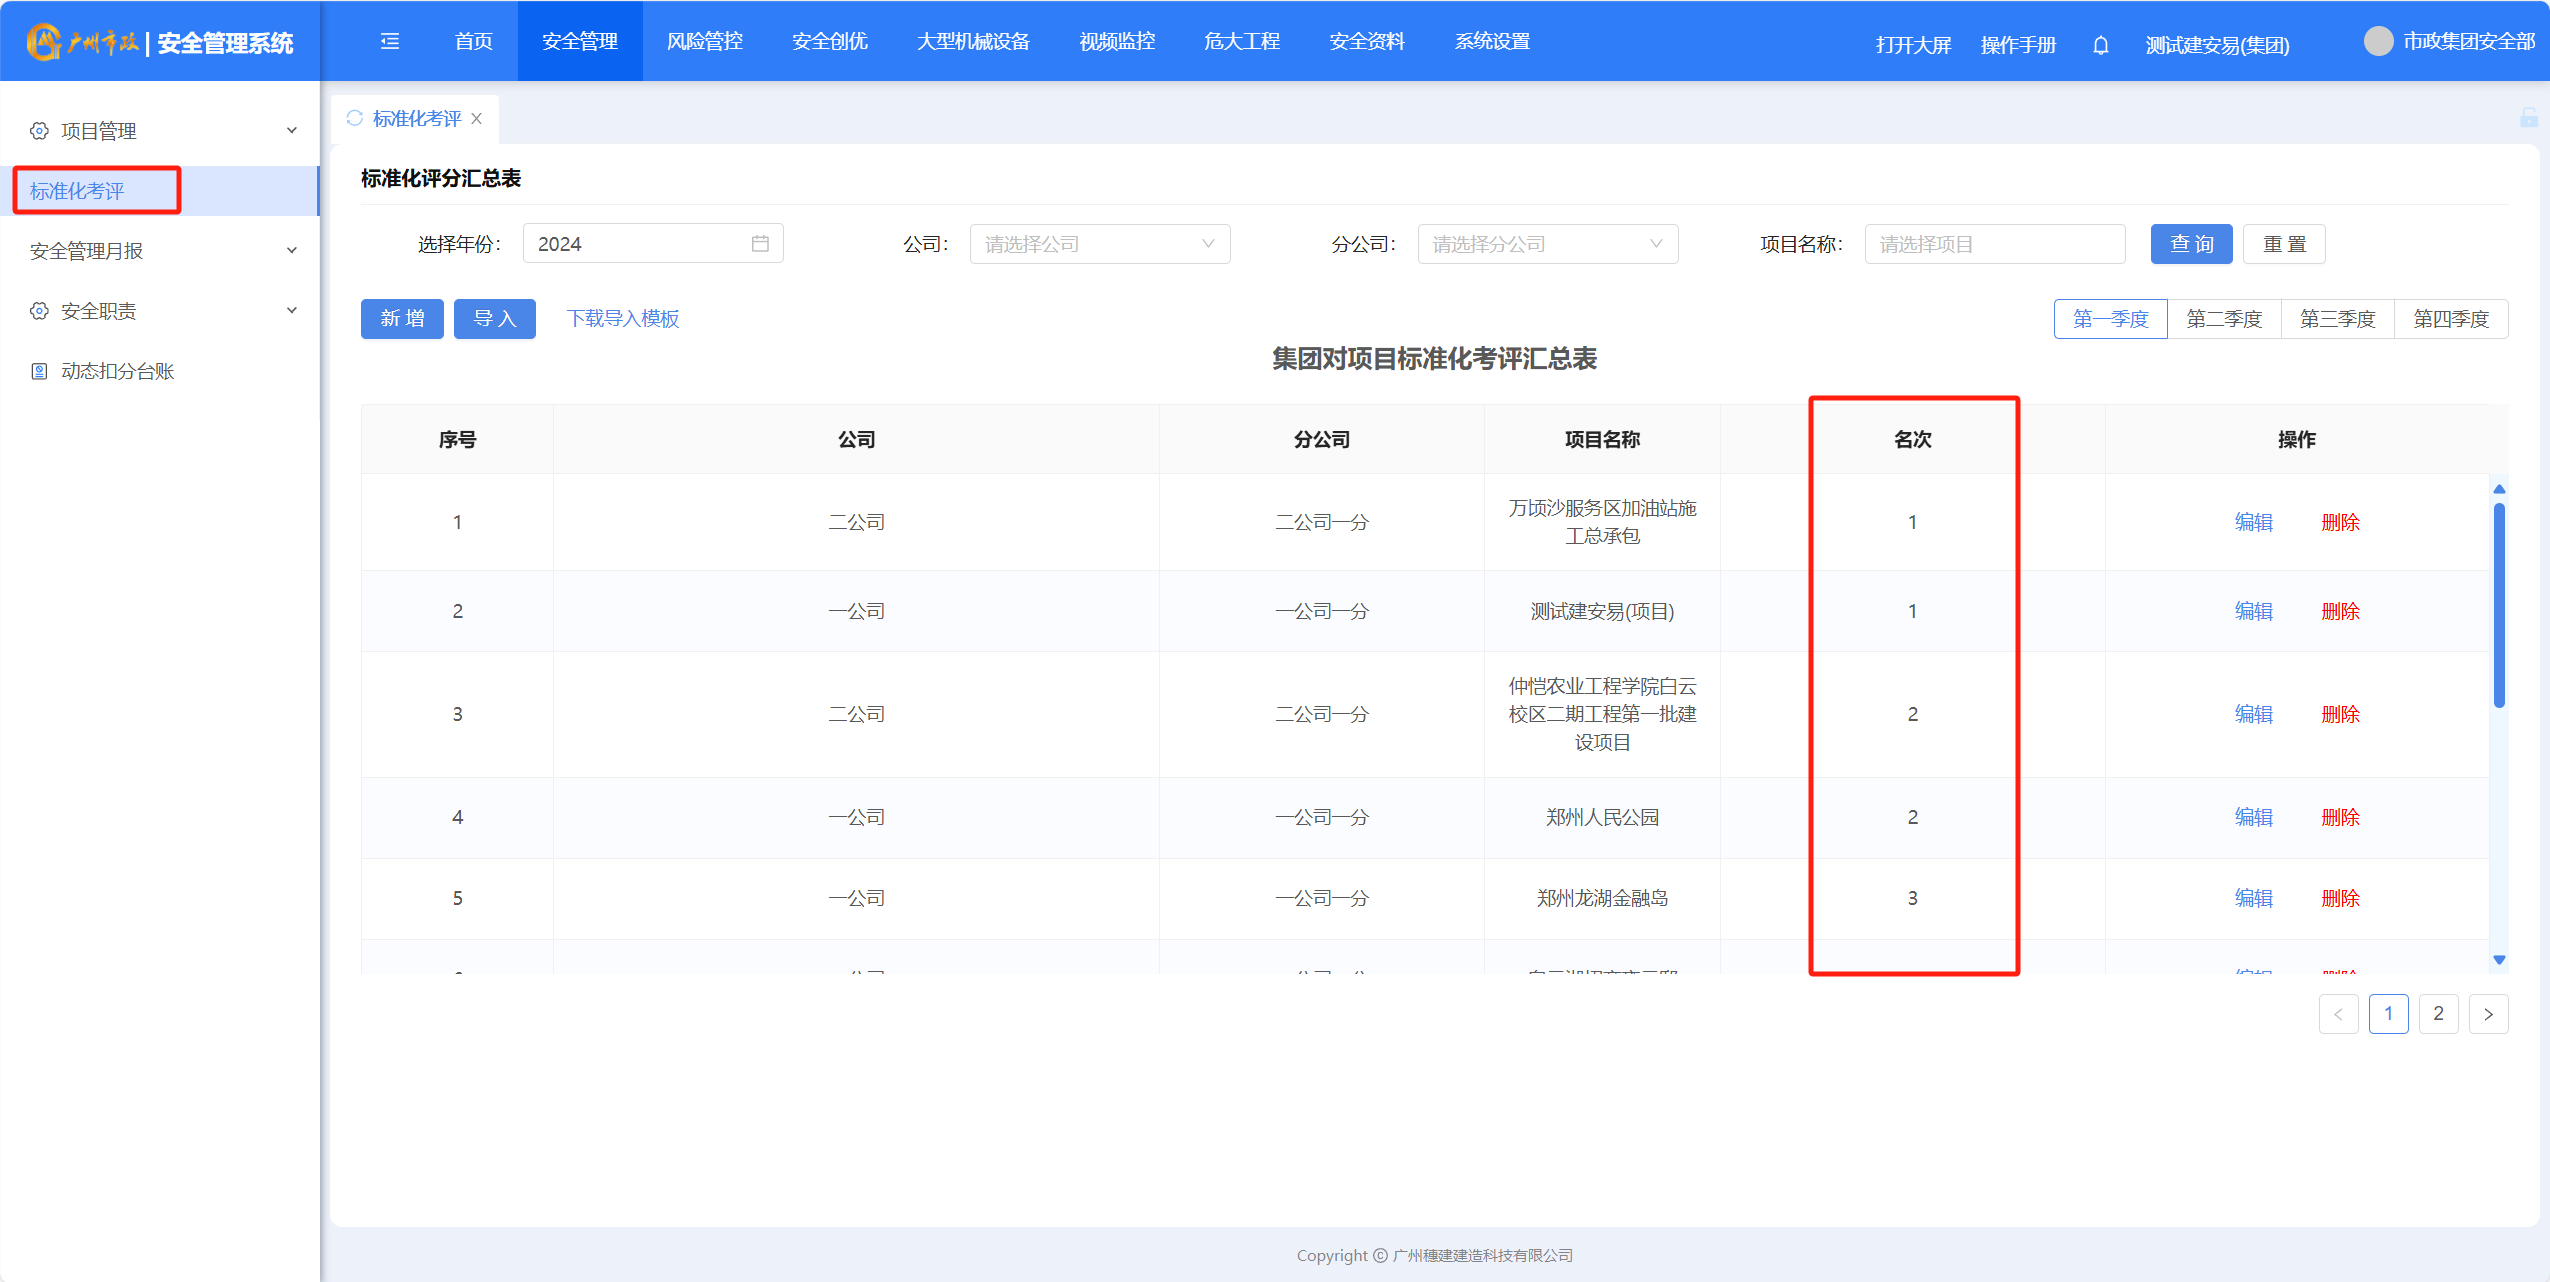
Task: Click the table vertical scrollbar
Action: tap(2498, 605)
